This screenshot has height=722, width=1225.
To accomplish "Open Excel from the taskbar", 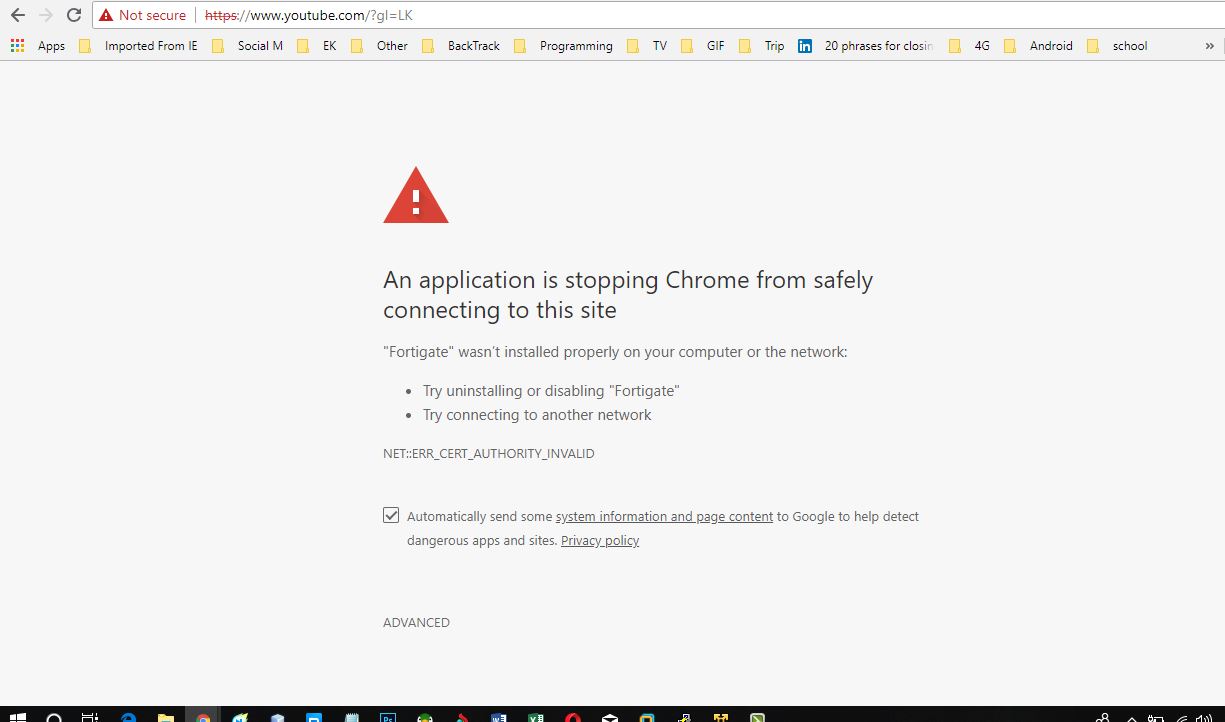I will pyautogui.click(x=536, y=716).
